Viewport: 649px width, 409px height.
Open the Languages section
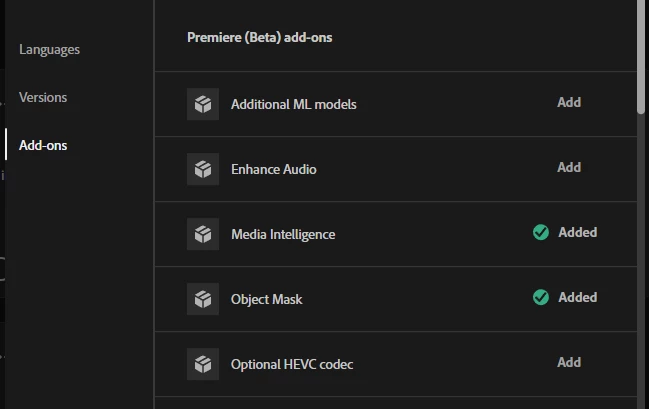click(x=49, y=50)
